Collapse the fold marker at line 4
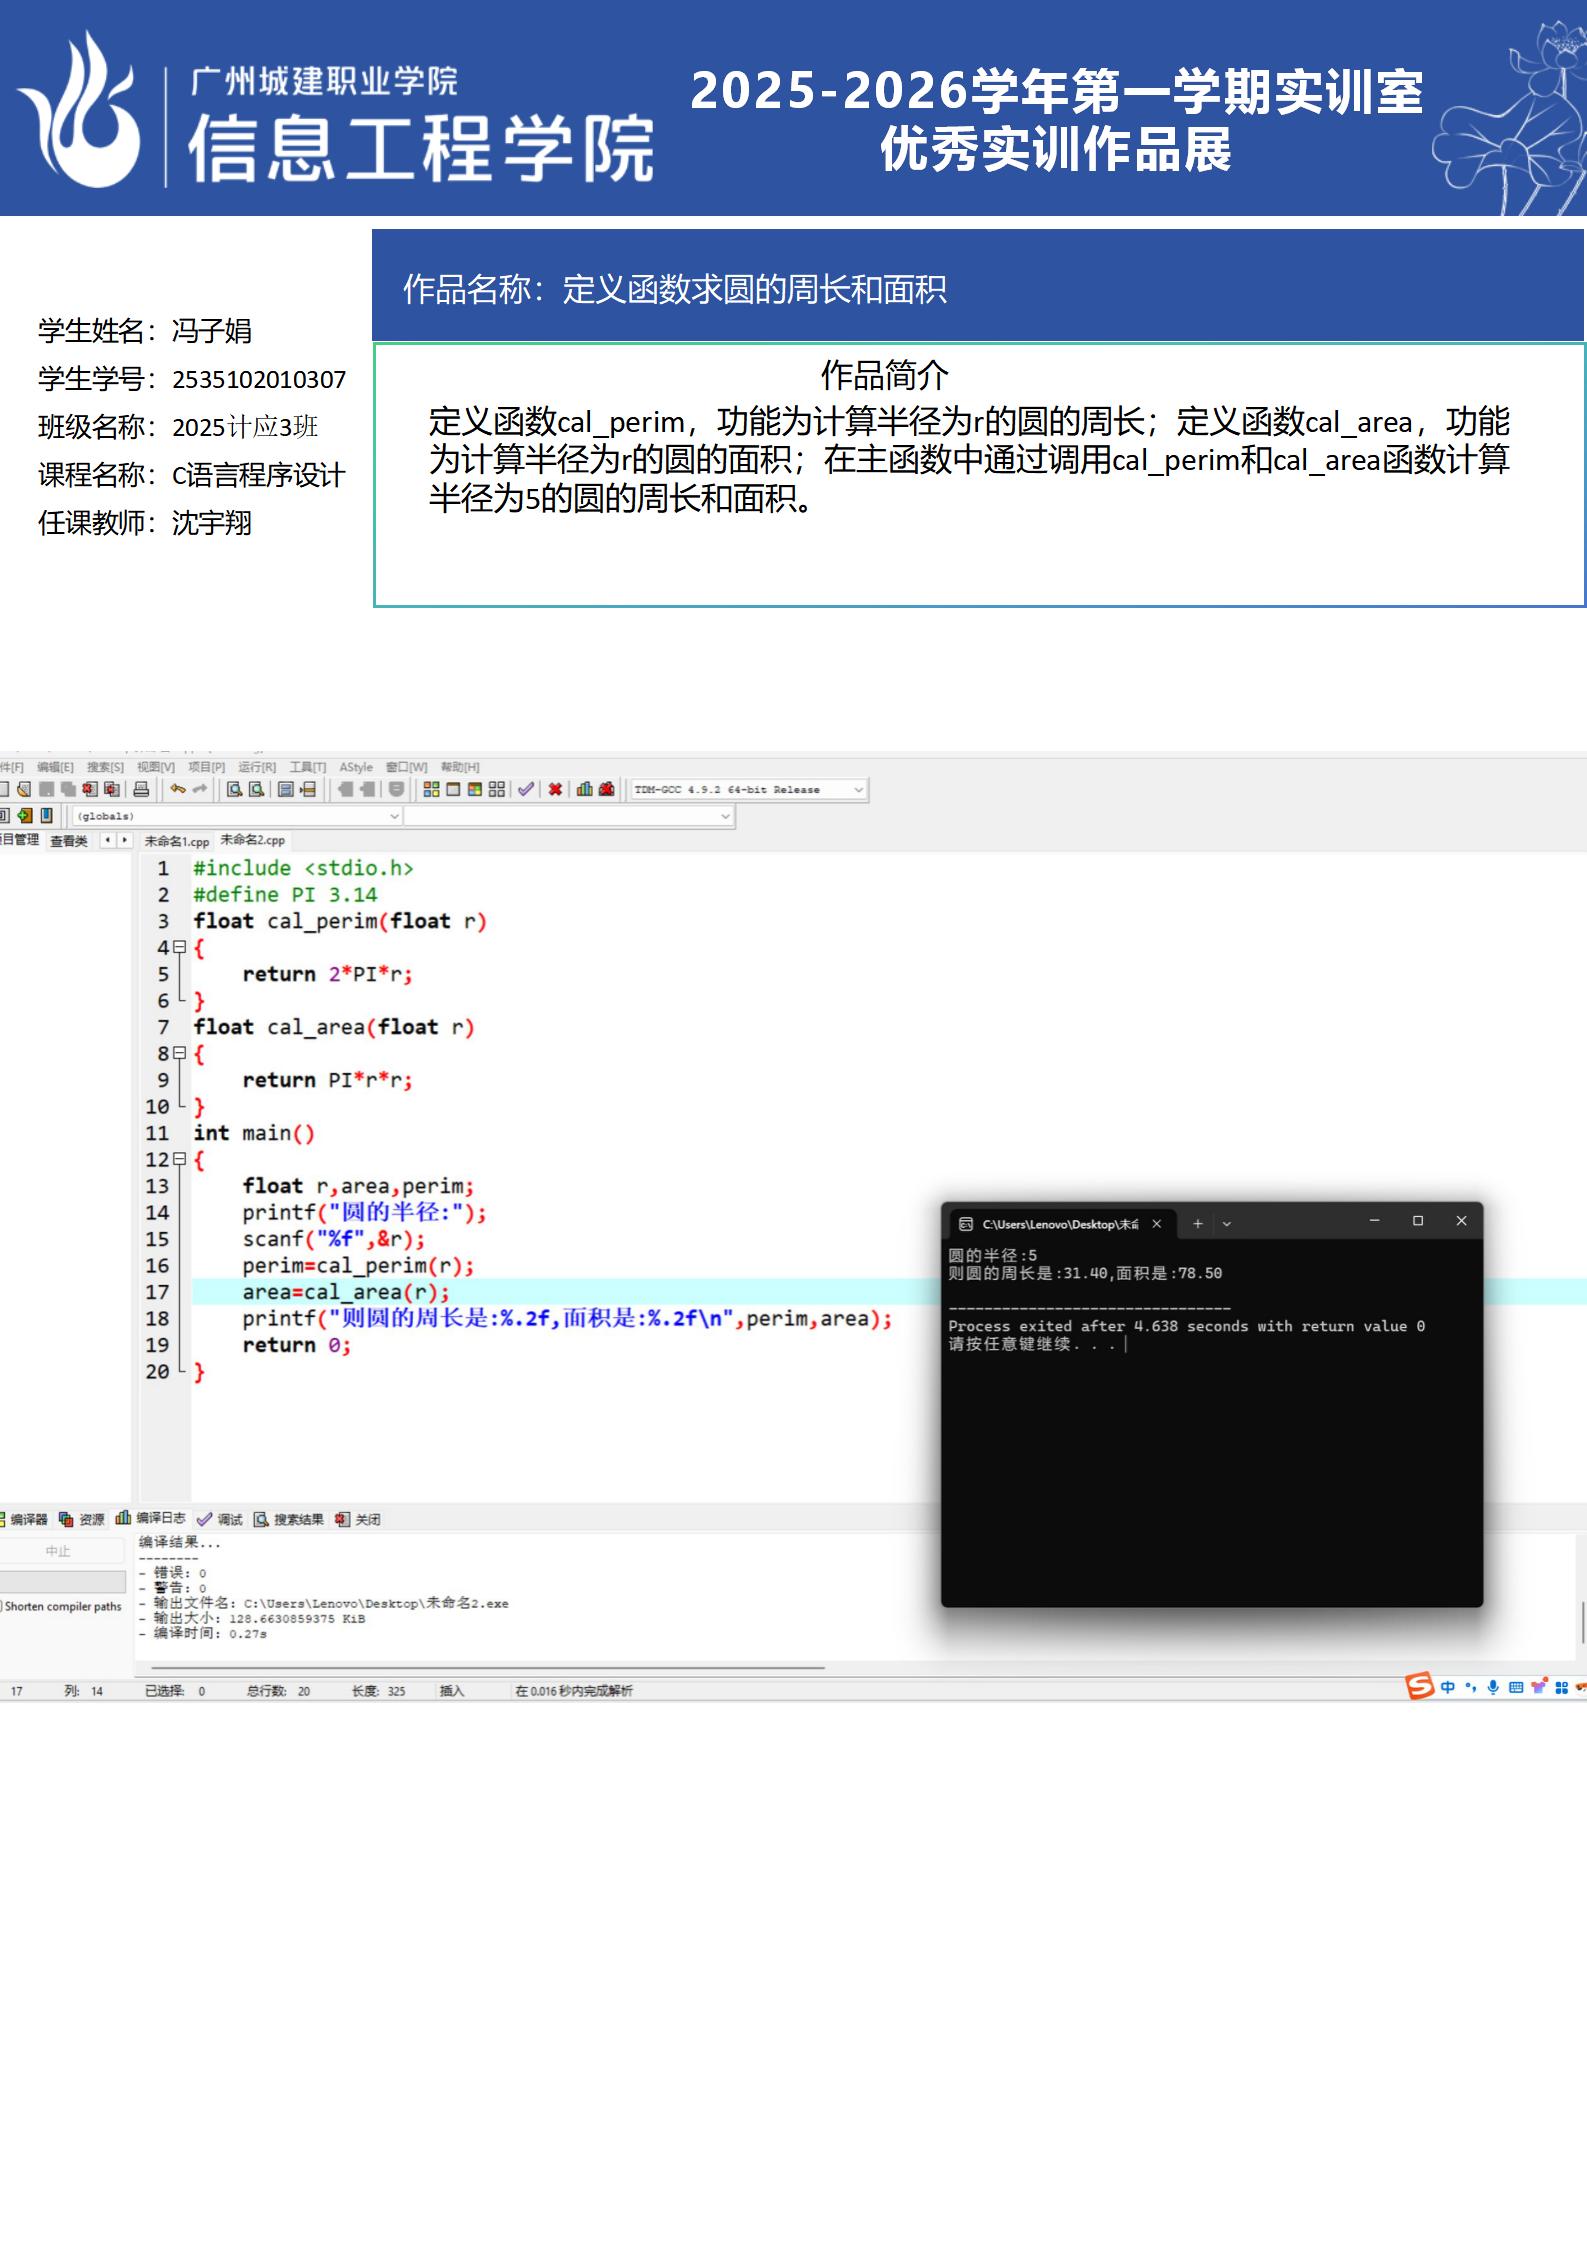Screen dimensions: 1587x2244 [x=179, y=947]
